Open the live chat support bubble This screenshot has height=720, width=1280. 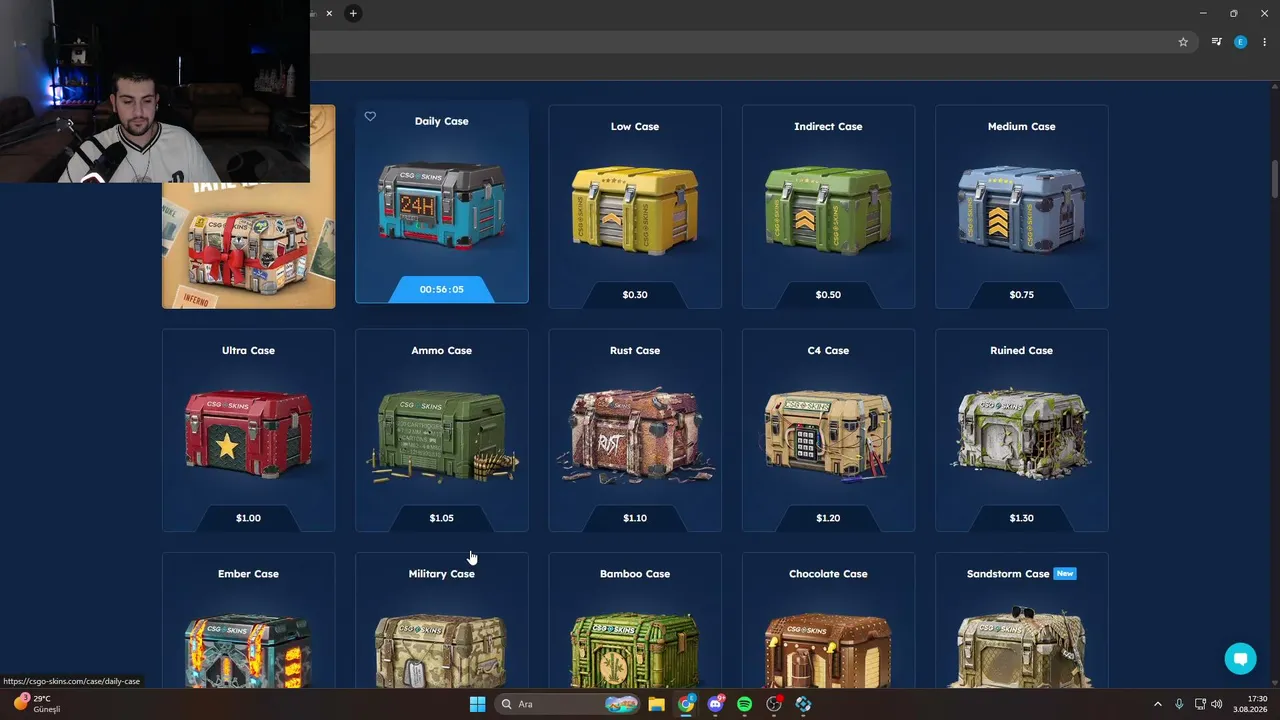(x=1241, y=659)
